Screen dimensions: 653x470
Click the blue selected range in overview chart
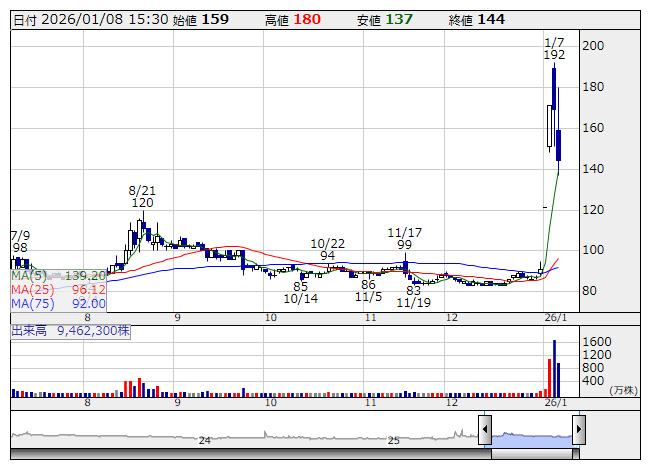pos(531,437)
